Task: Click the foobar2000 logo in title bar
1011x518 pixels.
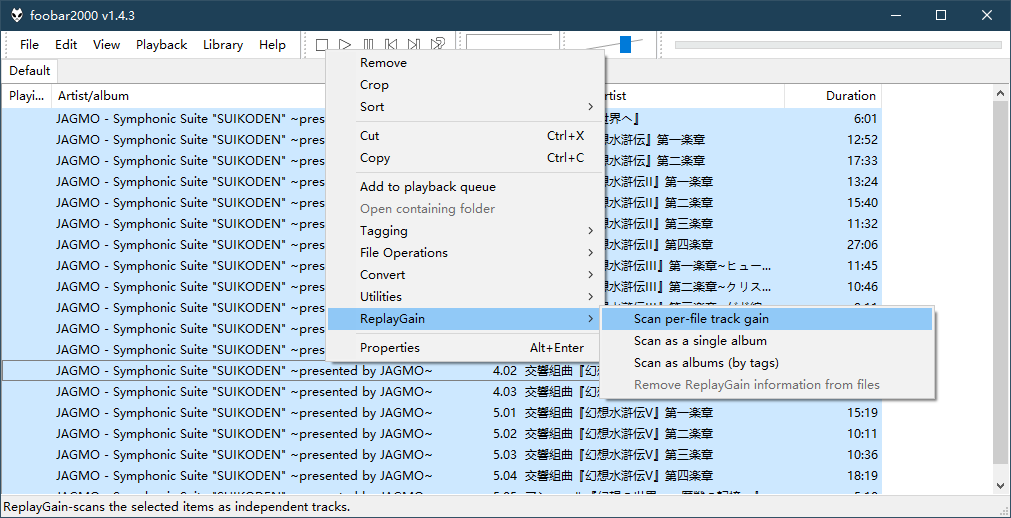Action: (16, 15)
